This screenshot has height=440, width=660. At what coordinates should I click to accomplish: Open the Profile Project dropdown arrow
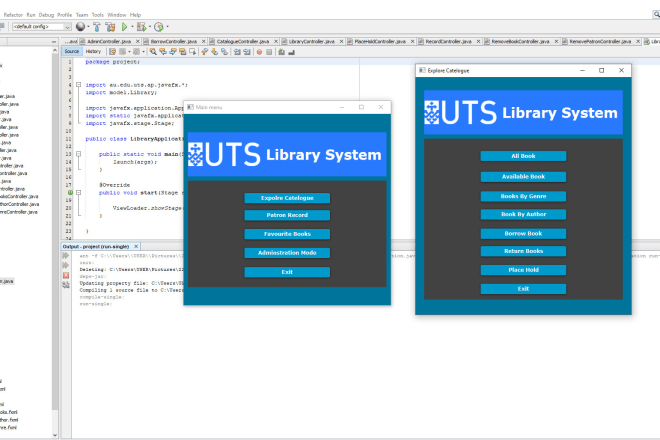point(168,27)
